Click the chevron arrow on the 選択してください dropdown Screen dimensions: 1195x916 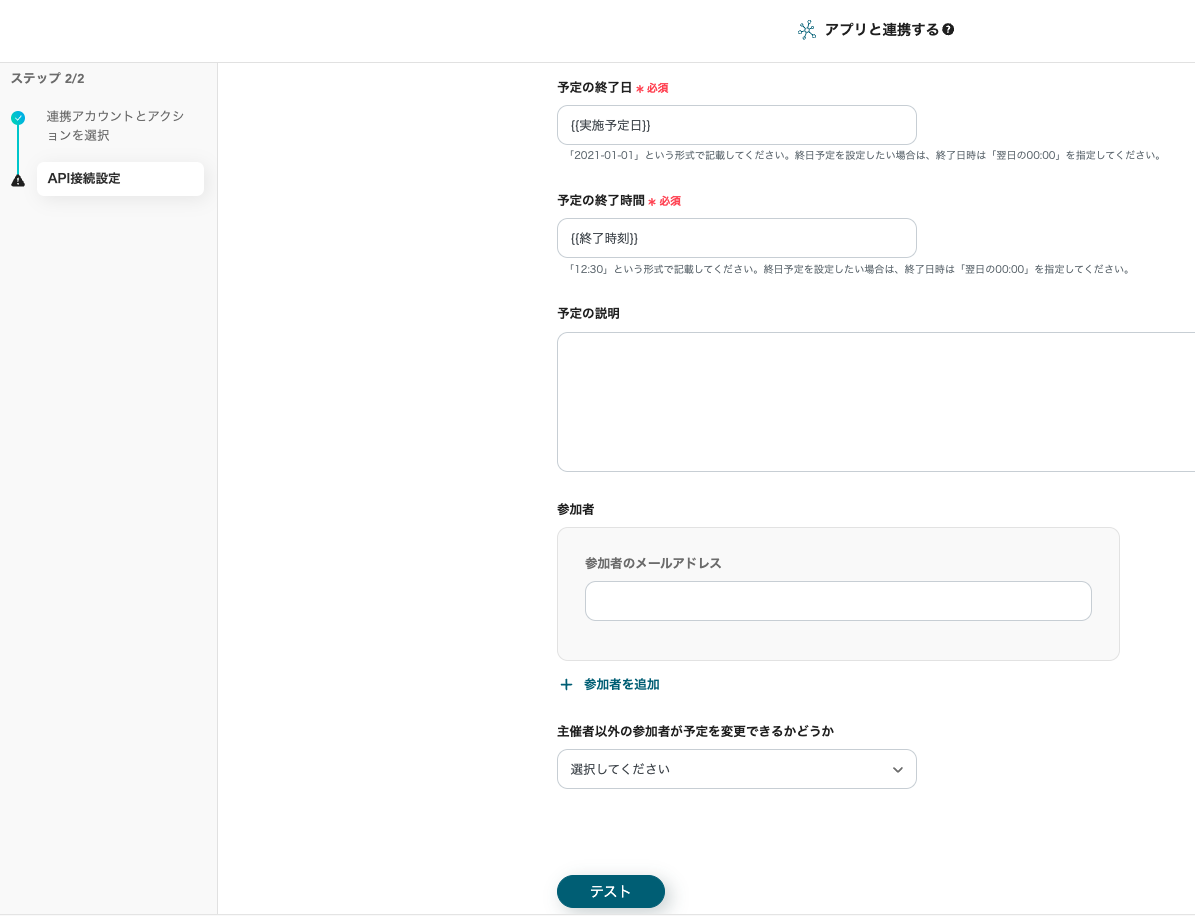(897, 770)
